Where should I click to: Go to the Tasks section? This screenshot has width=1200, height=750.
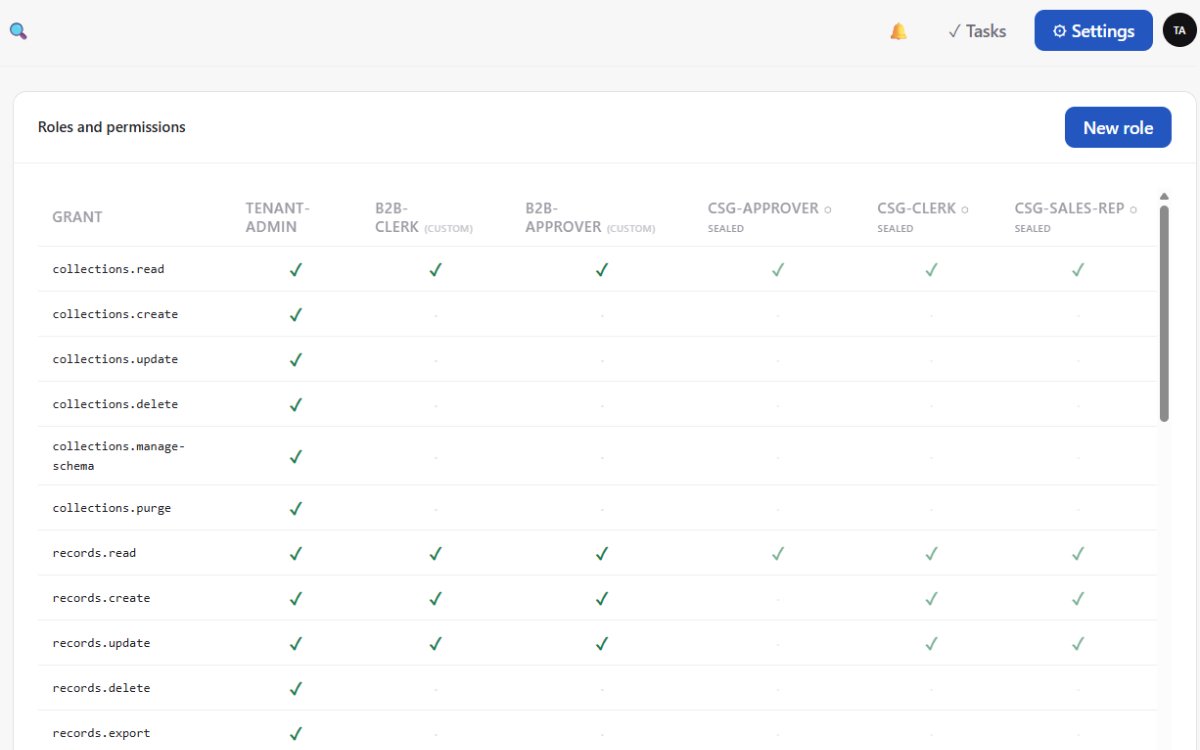(977, 31)
